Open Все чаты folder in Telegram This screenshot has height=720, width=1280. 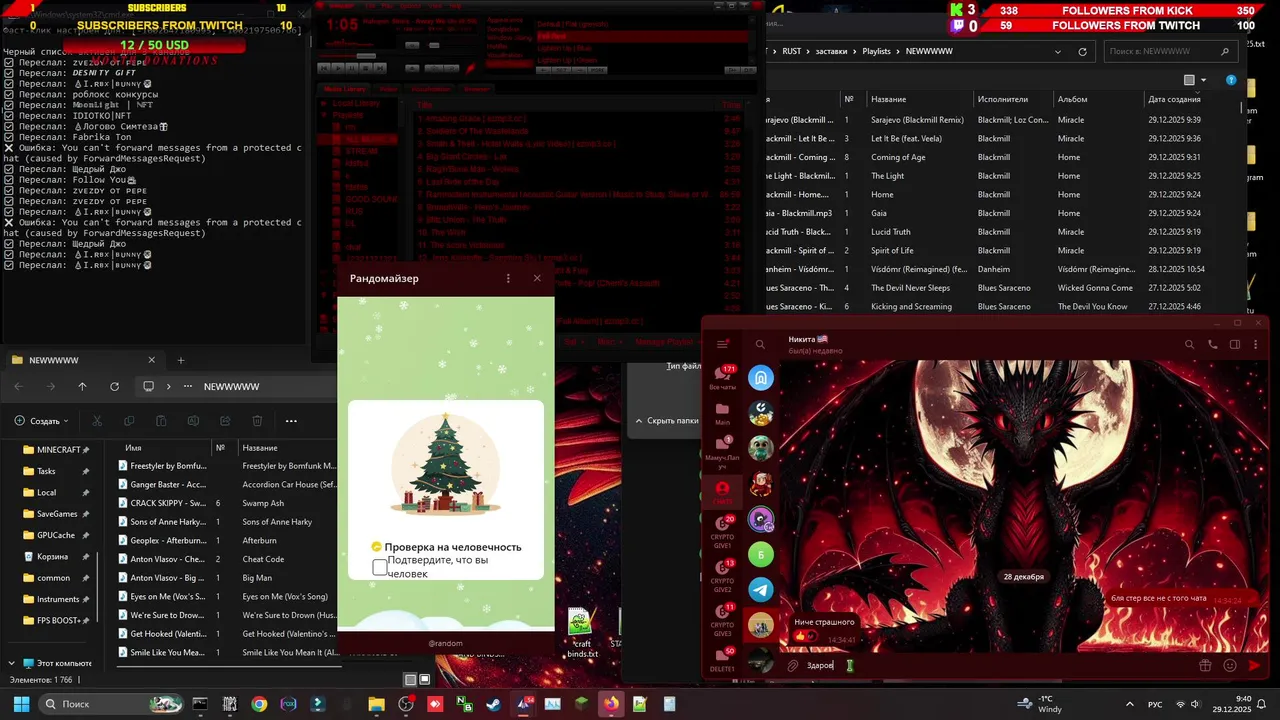[x=722, y=377]
